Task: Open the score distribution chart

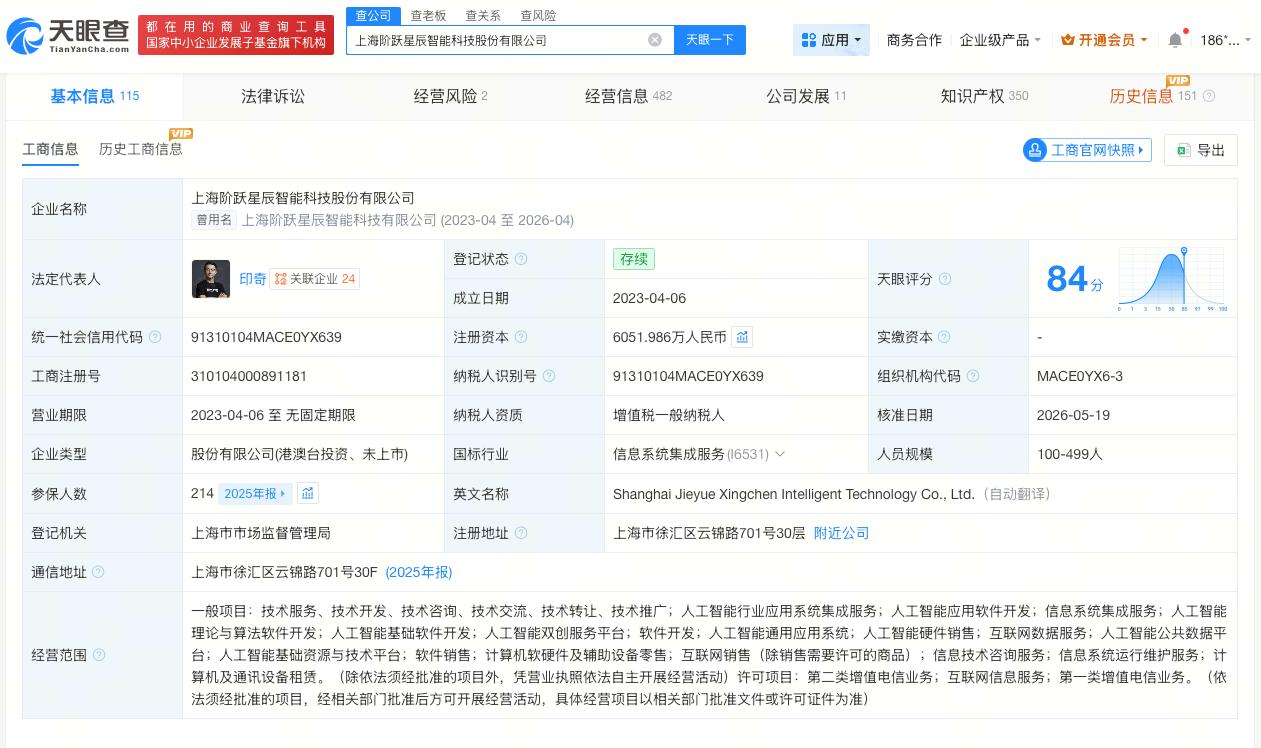Action: coord(1173,279)
